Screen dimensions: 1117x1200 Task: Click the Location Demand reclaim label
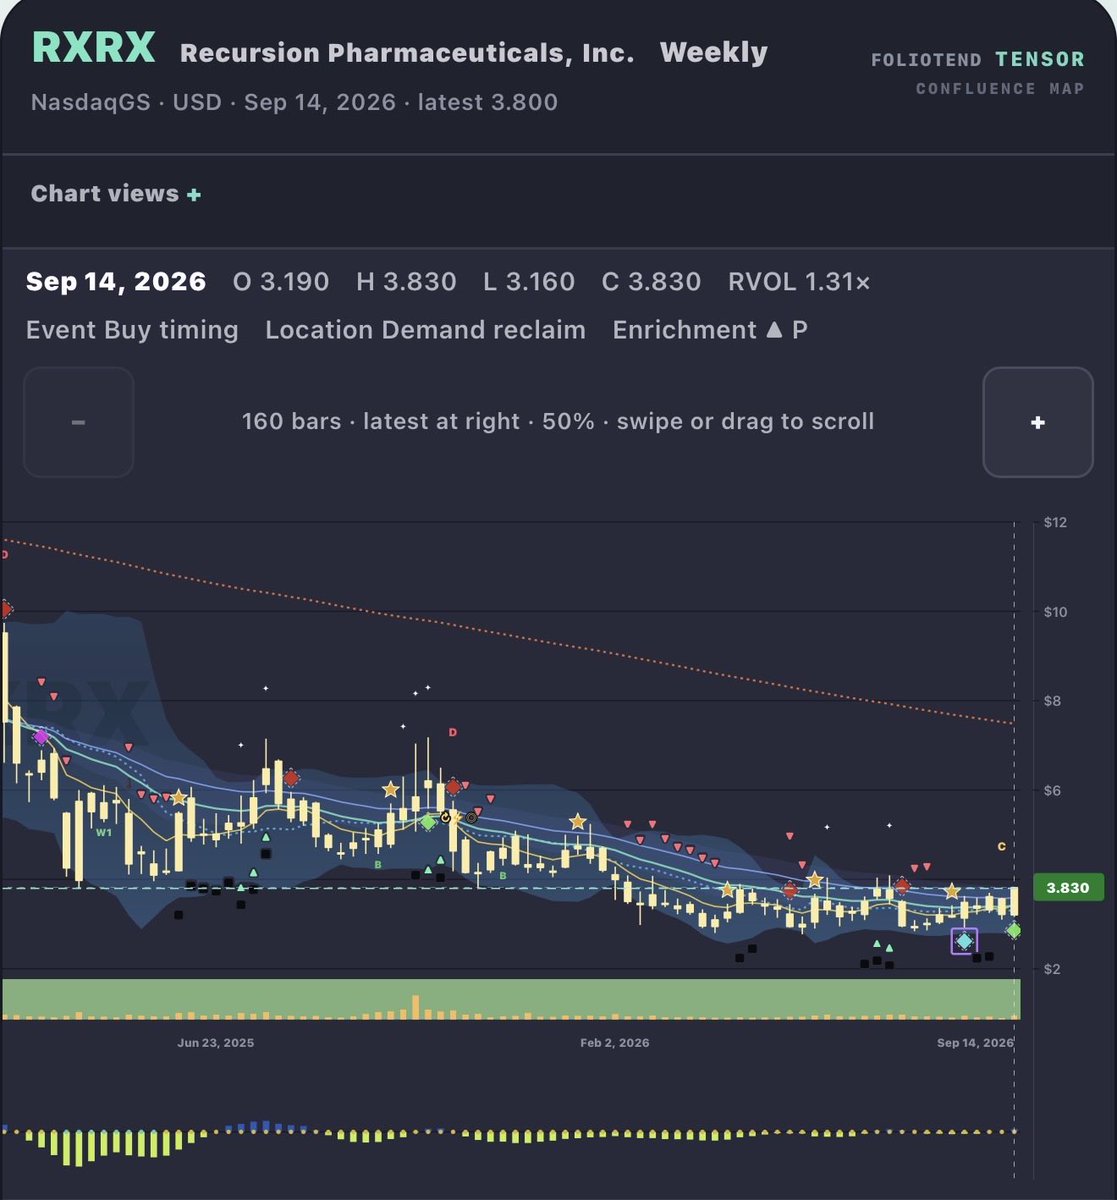(425, 330)
